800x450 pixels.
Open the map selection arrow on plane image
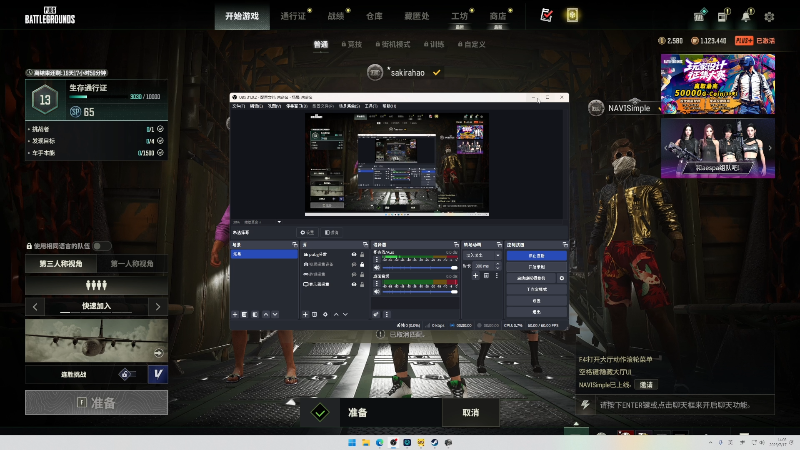(x=158, y=353)
